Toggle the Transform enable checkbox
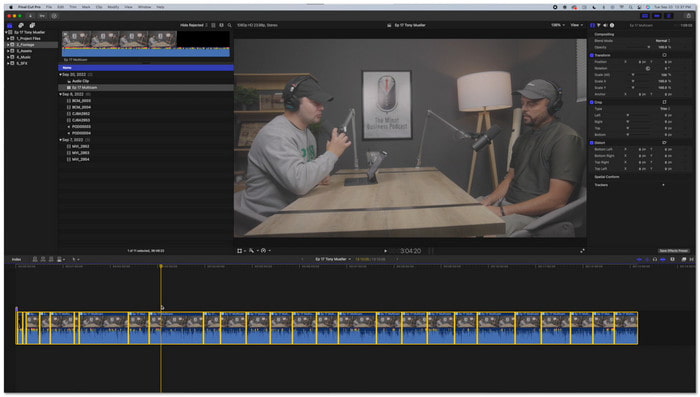Screen dimensions: 700x397 (x=592, y=55)
